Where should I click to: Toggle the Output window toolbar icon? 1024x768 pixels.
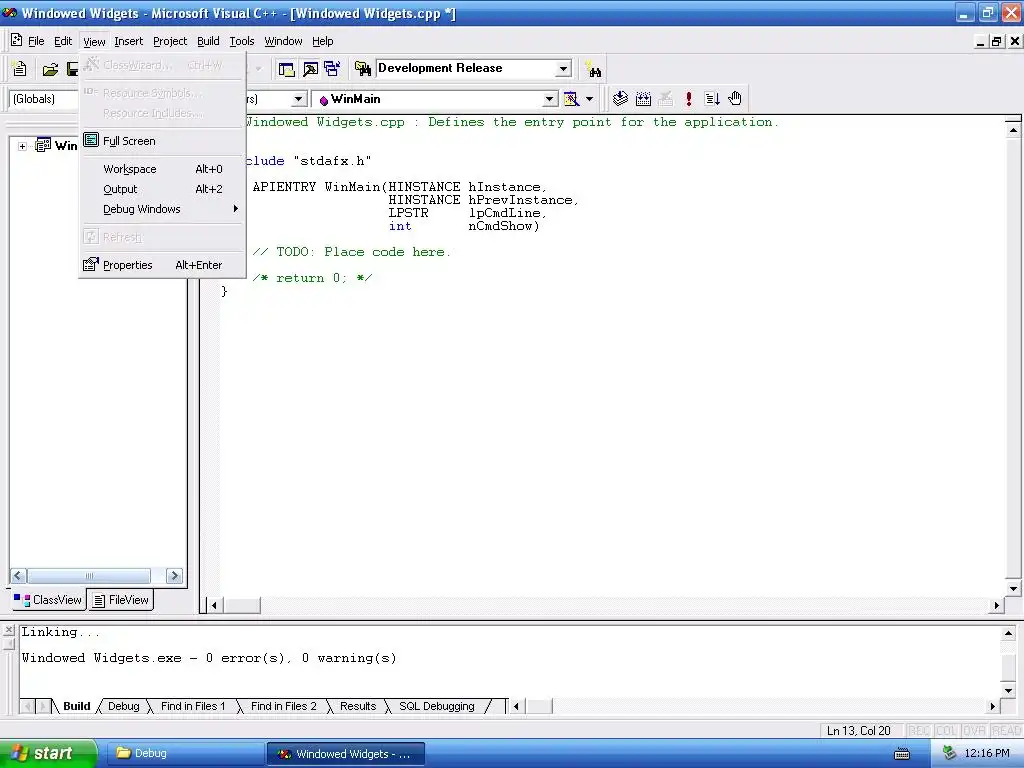(x=310, y=69)
